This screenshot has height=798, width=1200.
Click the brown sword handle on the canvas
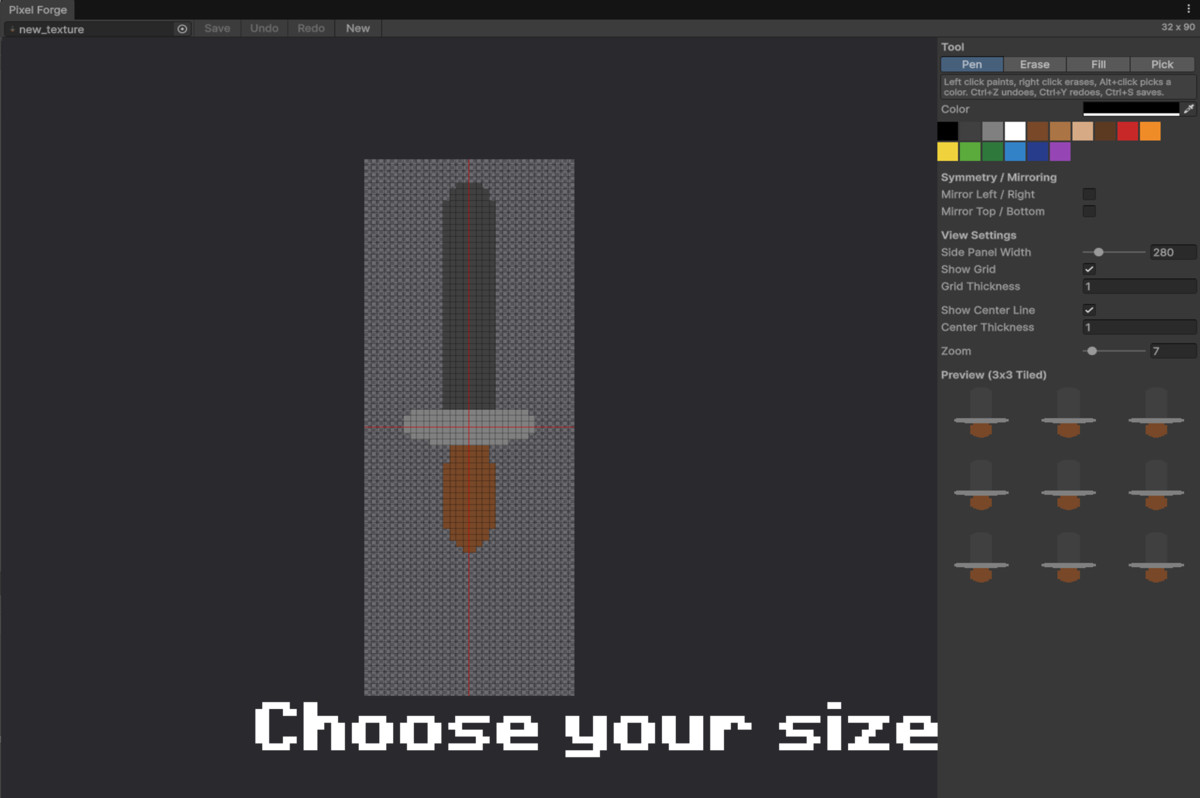pos(468,498)
